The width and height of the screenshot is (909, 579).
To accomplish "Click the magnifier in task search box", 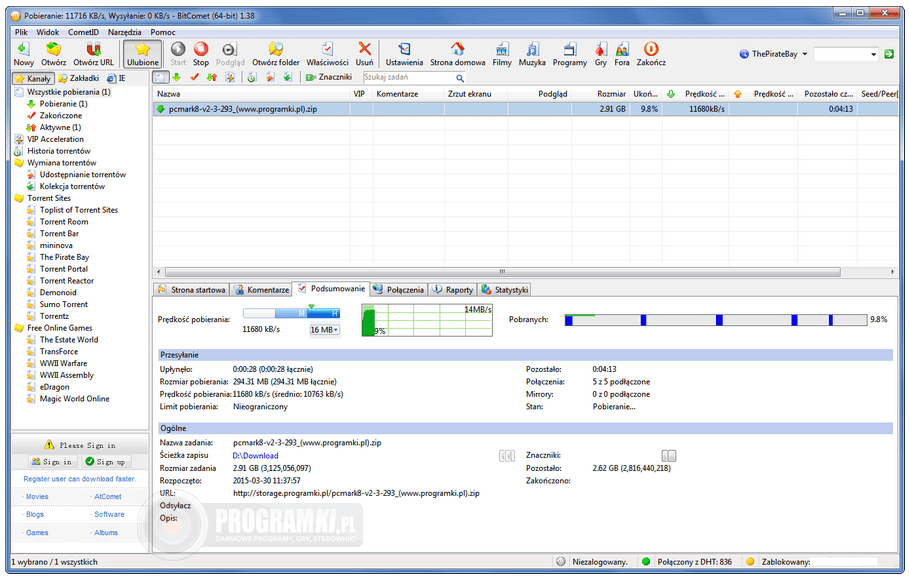I will pos(460,78).
